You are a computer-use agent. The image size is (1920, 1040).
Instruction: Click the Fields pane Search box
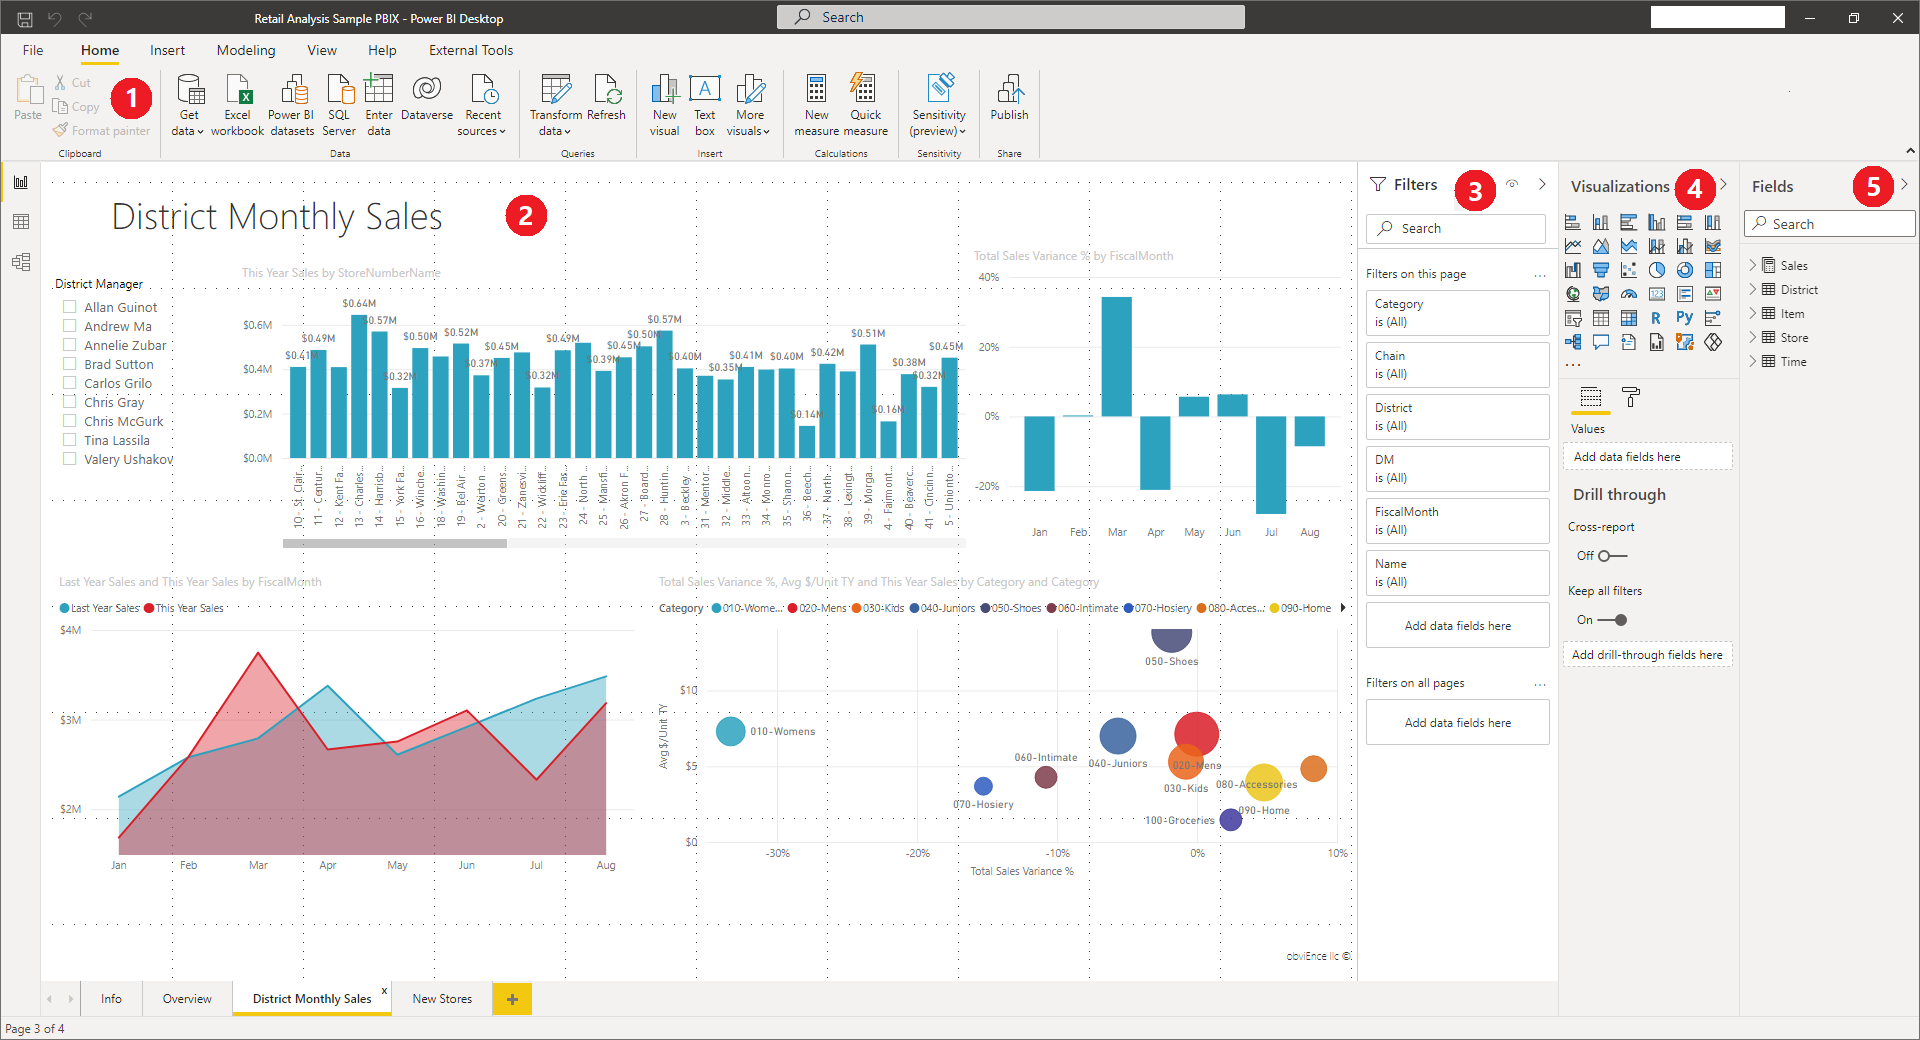(1830, 224)
